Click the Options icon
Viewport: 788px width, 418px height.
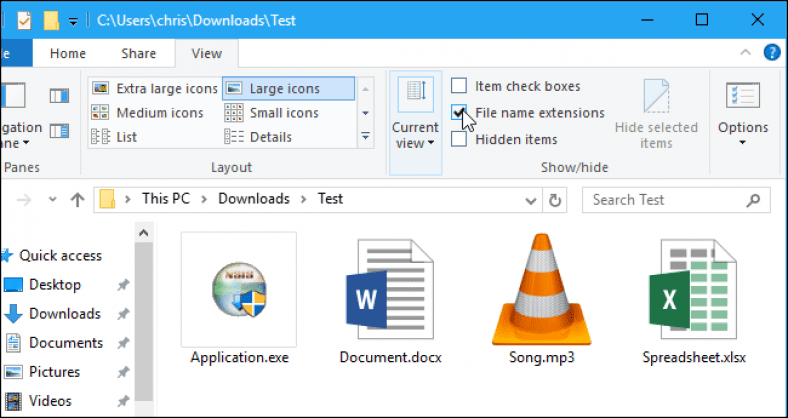click(x=743, y=95)
